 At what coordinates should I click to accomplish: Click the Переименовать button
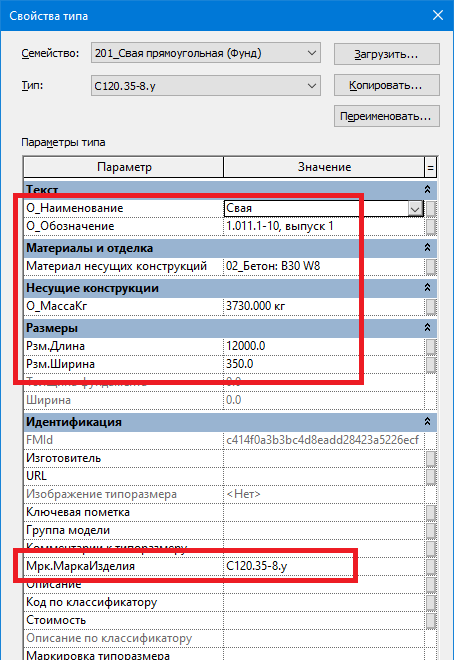[387, 116]
